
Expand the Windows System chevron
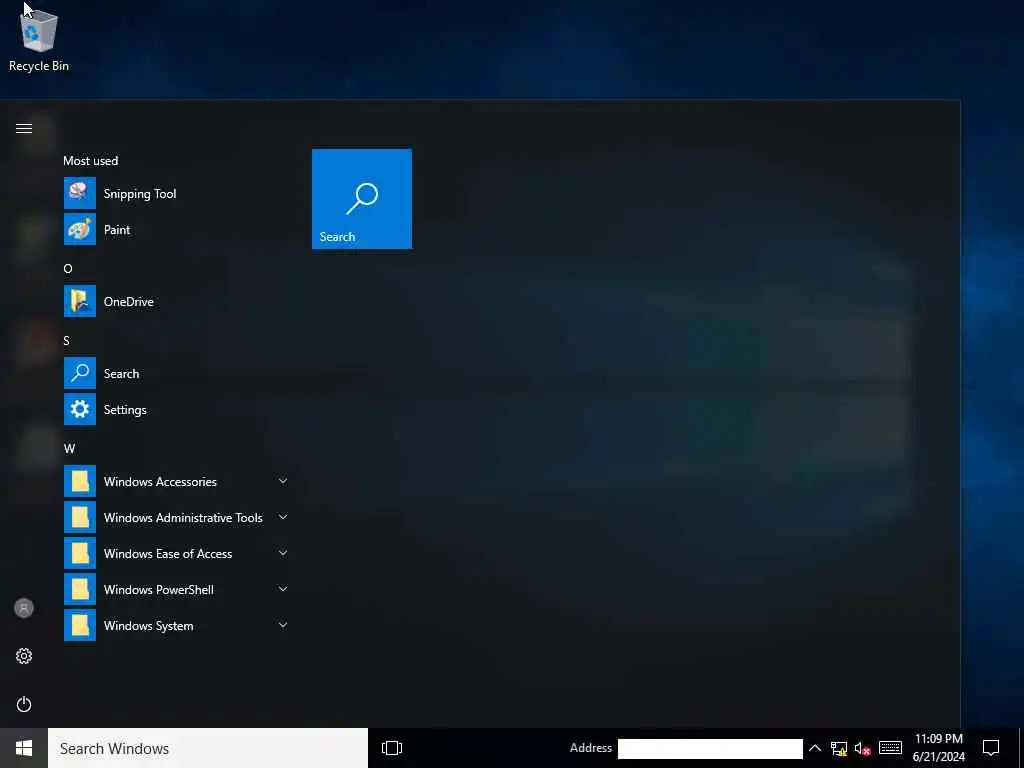pos(283,625)
